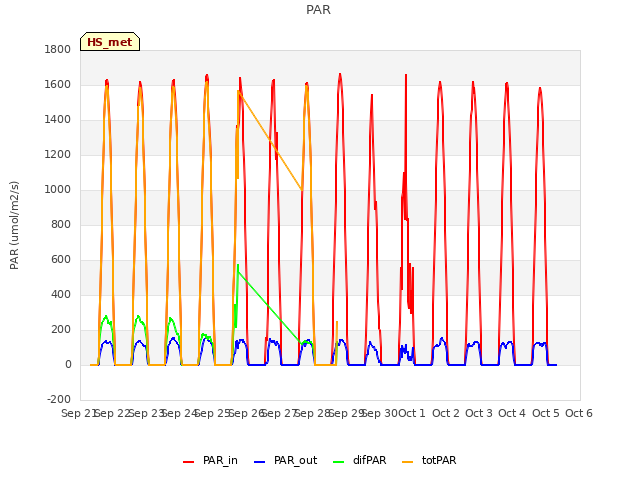Click the orange totPAR legend swatch
Viewport: 640px width, 480px height.
407,462
